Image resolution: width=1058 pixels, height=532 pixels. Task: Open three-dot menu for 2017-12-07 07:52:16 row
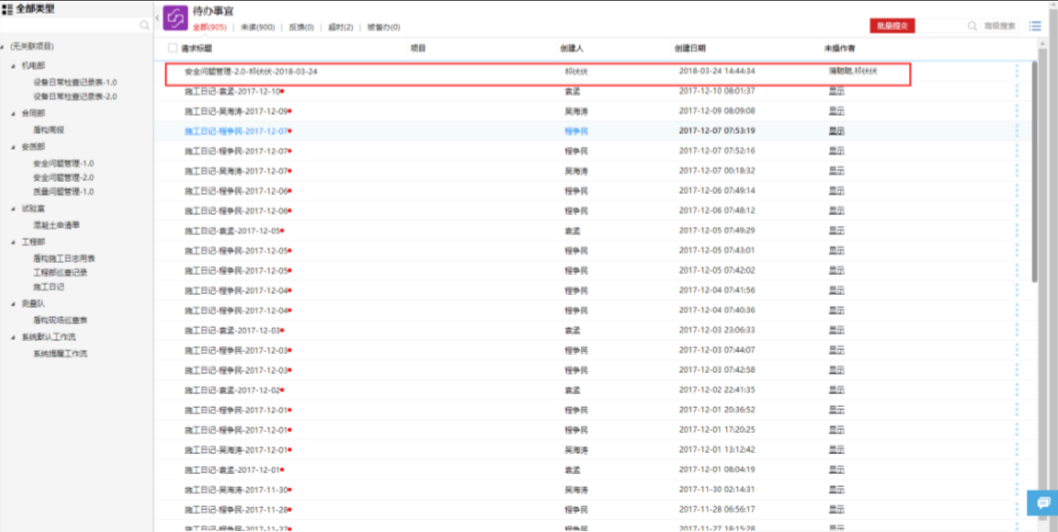[x=1017, y=151]
